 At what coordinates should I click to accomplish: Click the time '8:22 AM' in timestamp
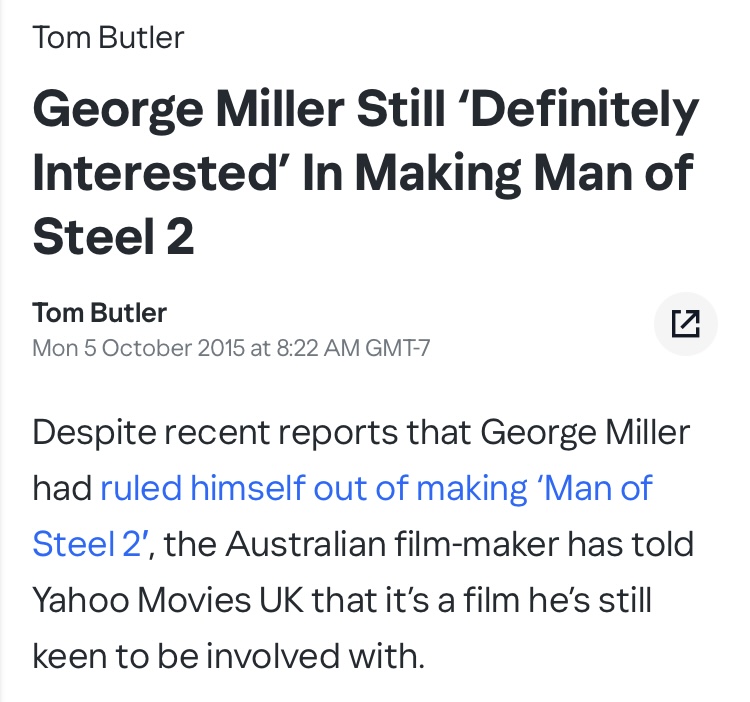pyautogui.click(x=319, y=348)
